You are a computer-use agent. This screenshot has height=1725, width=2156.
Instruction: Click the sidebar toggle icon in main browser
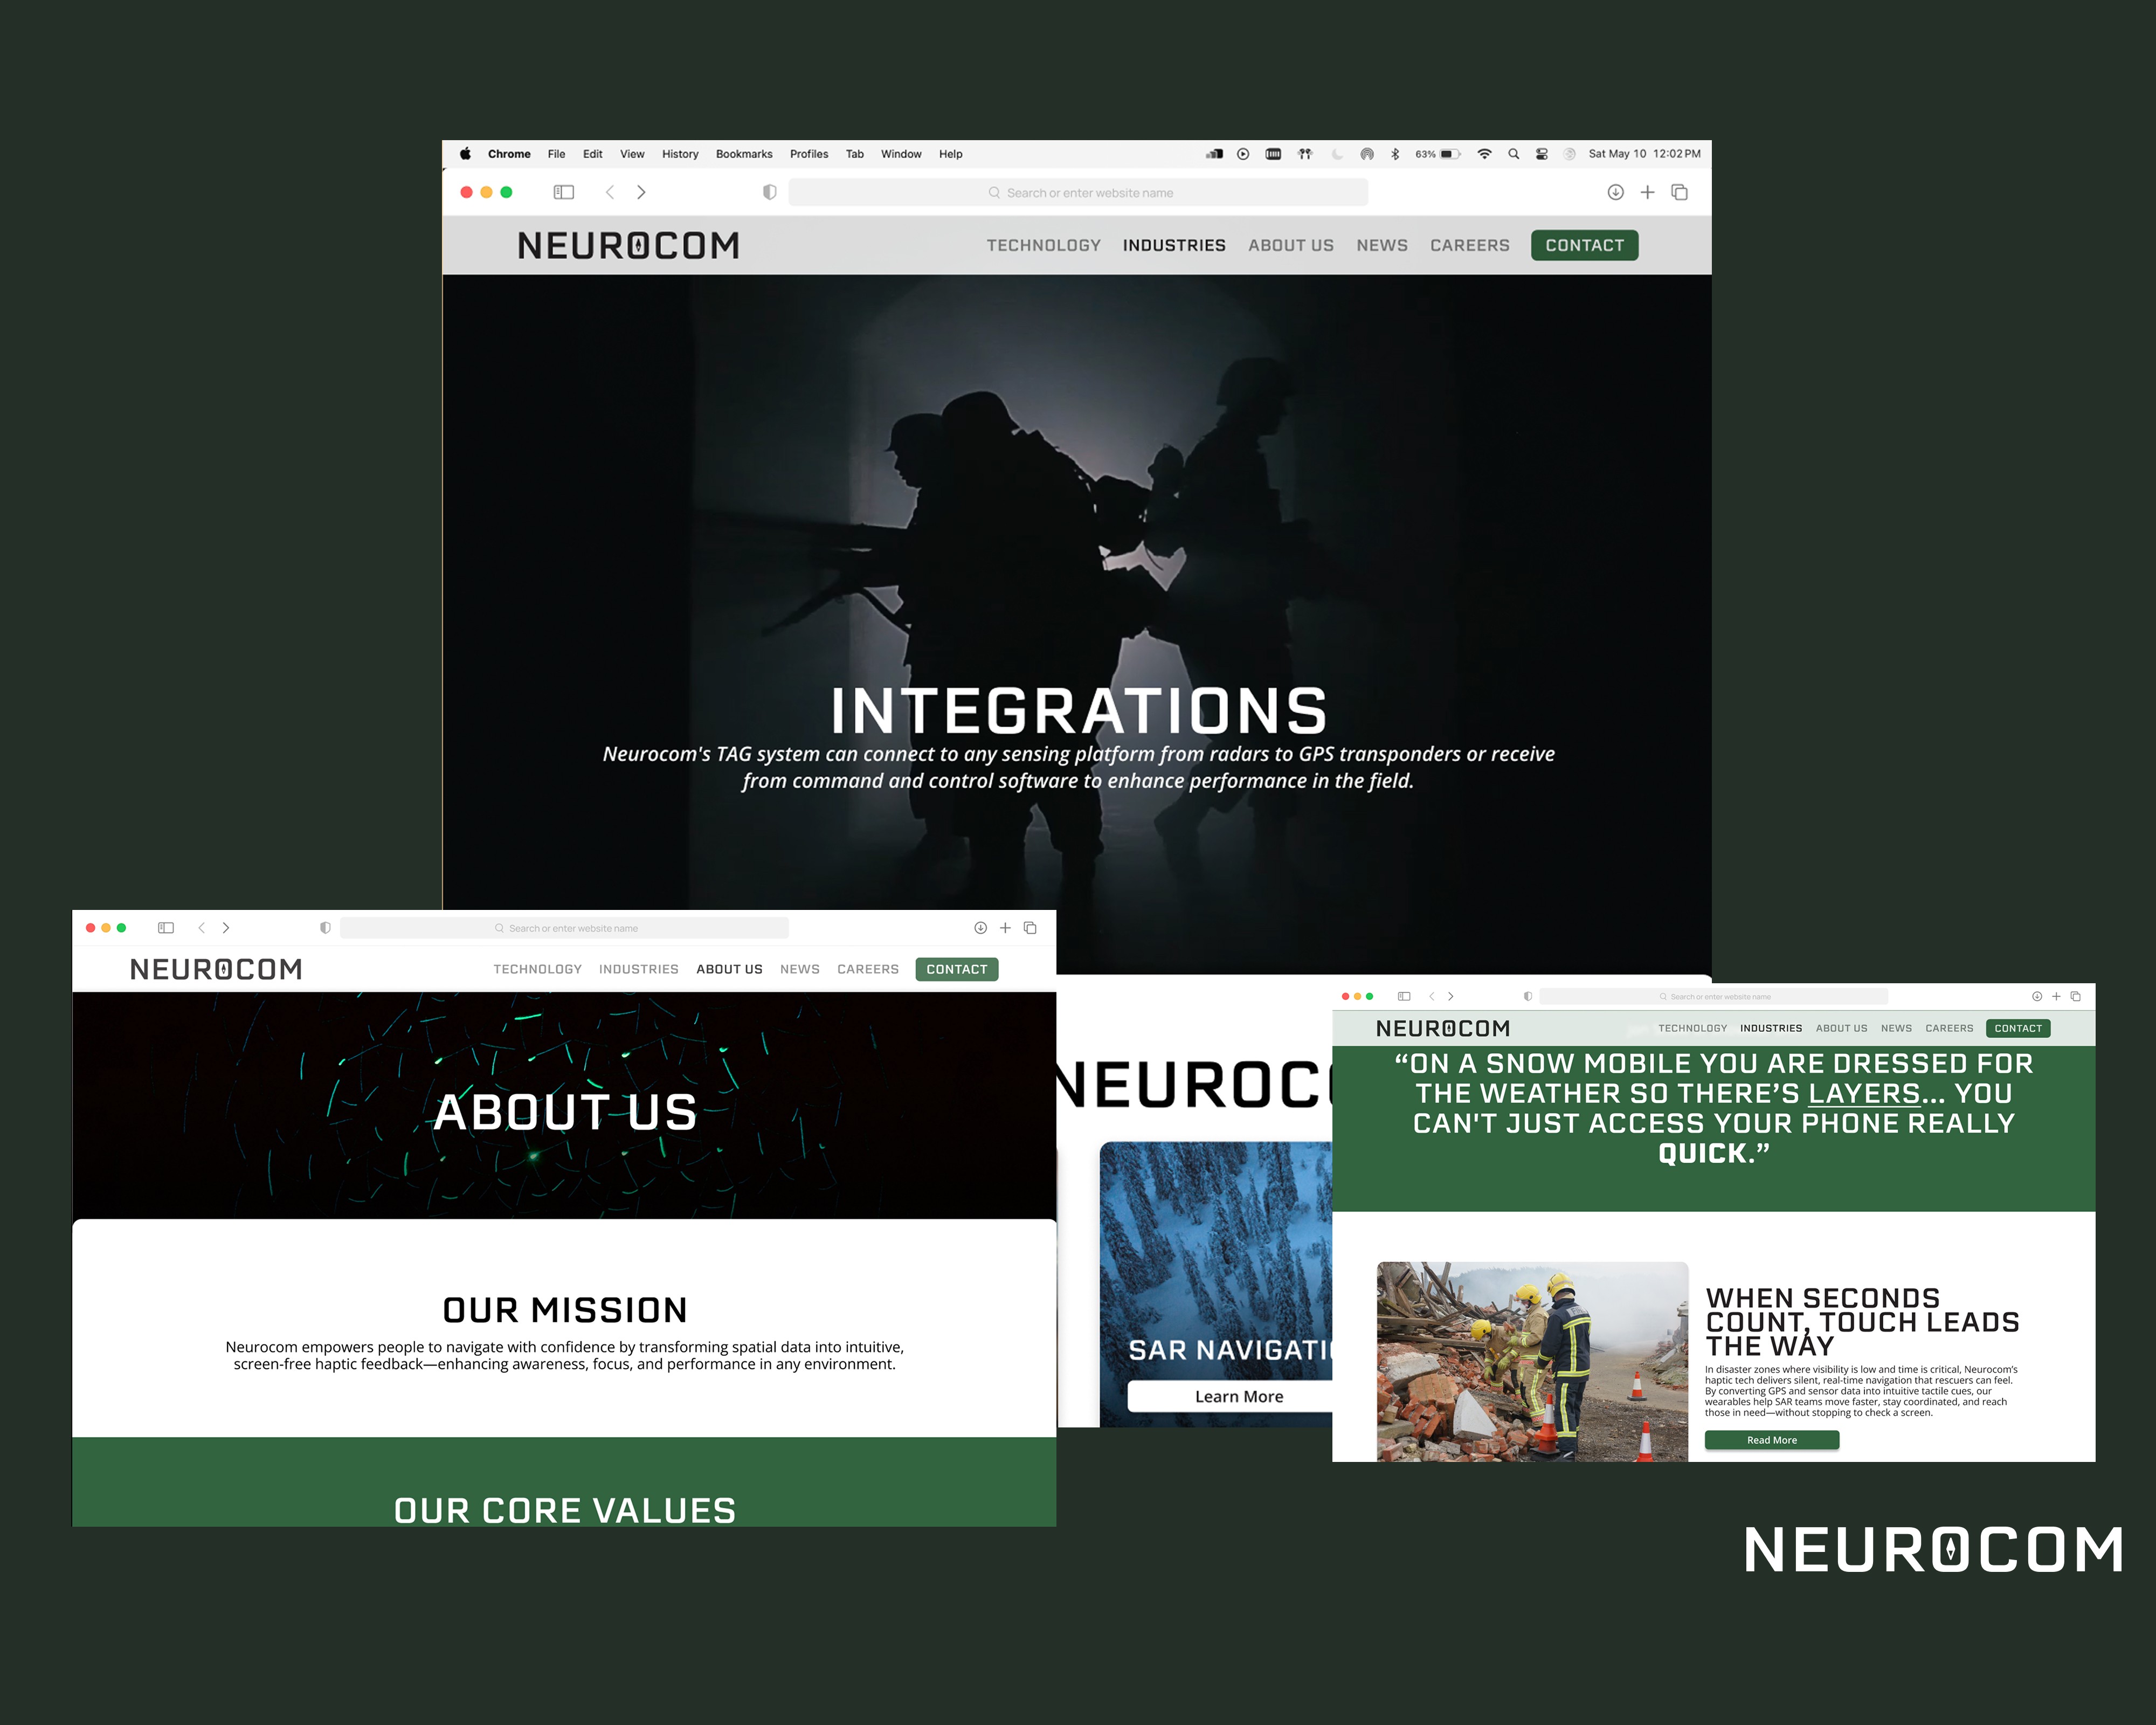[x=564, y=192]
